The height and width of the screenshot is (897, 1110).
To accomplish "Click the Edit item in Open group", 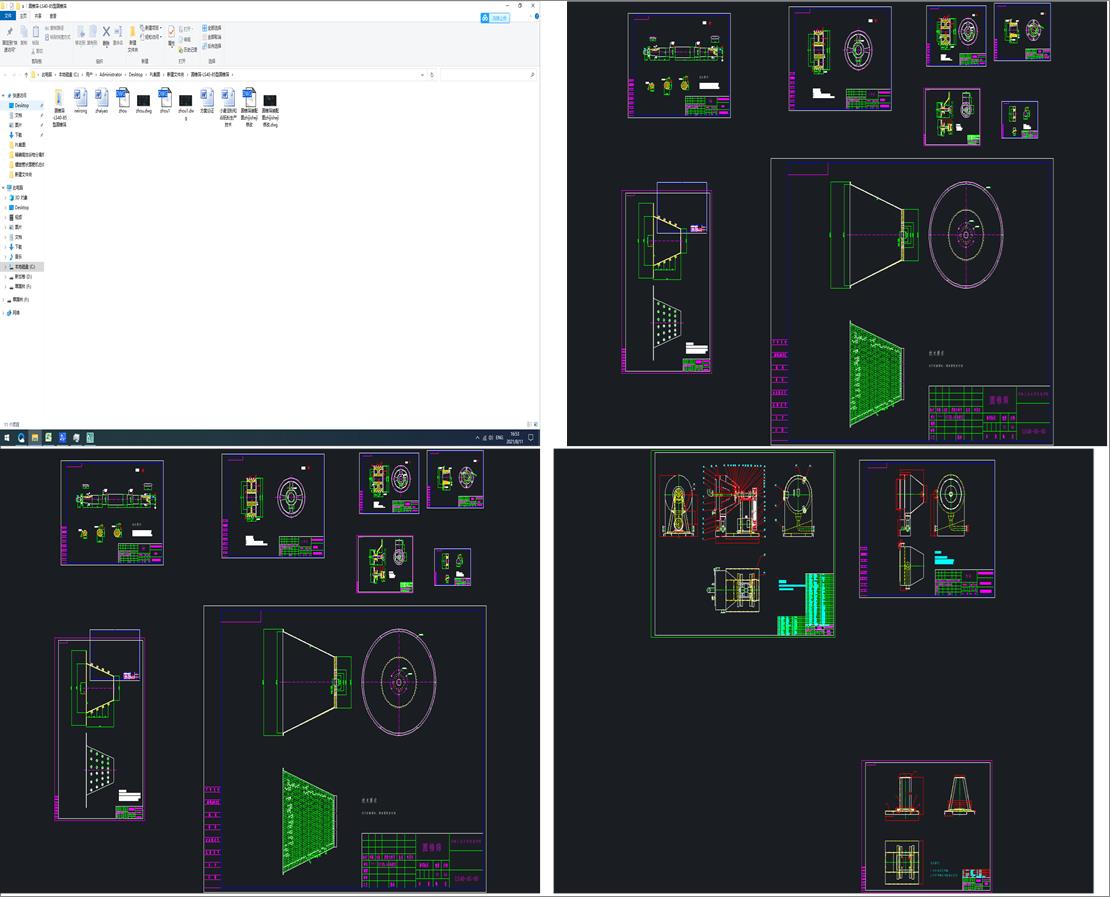I will coord(187,40).
